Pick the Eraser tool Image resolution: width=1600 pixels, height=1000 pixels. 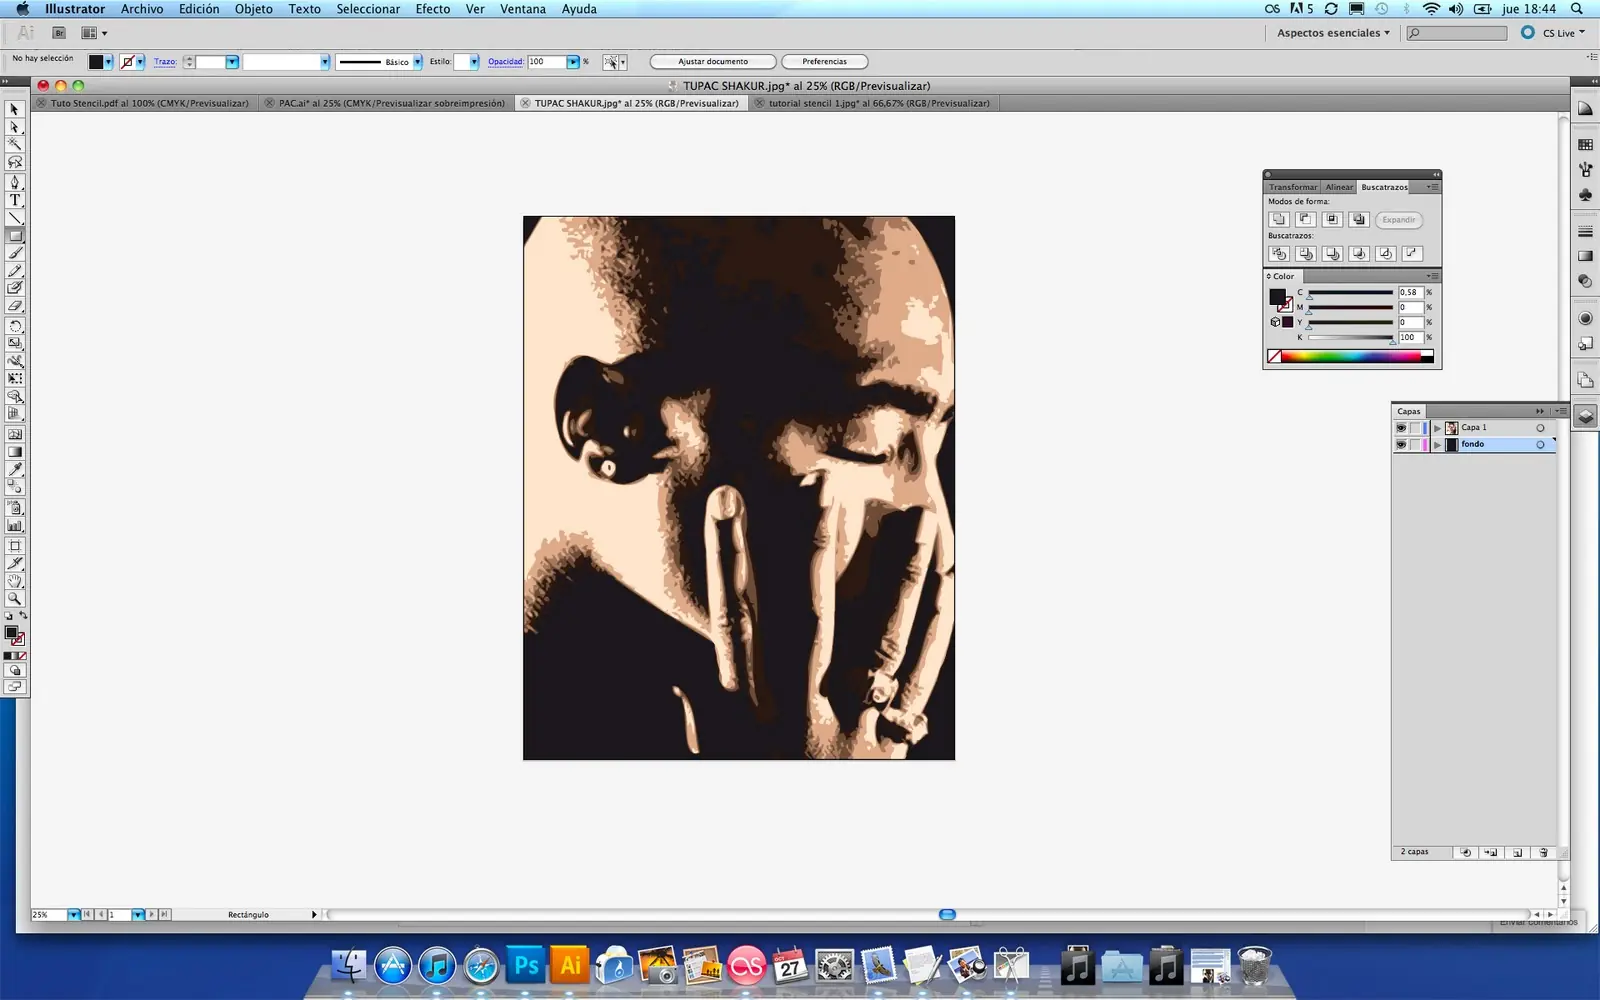coord(14,306)
